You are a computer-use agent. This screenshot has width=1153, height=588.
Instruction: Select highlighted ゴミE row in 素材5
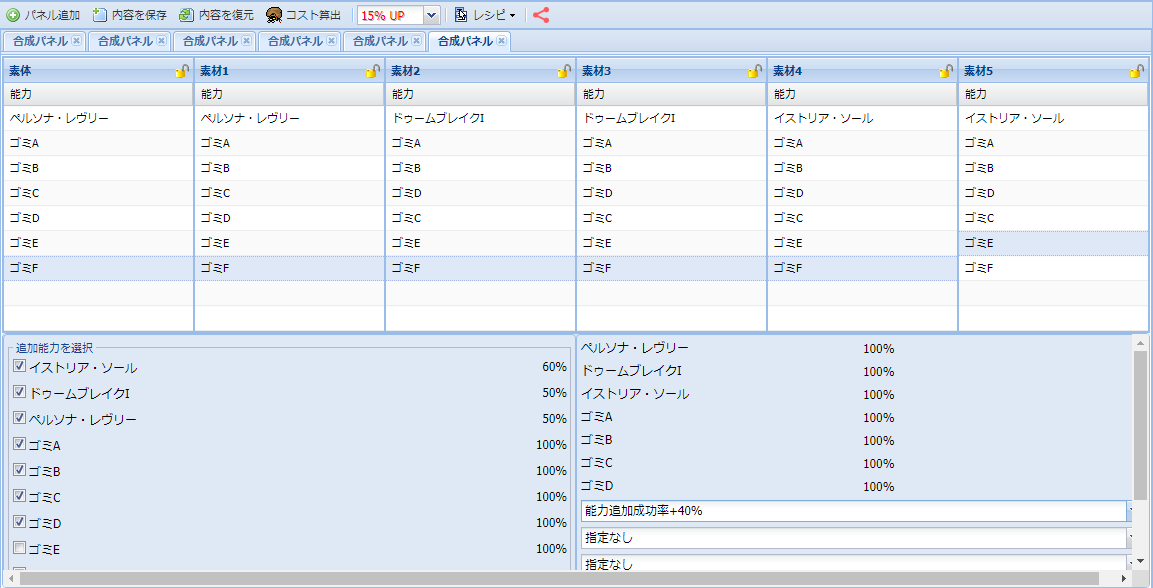(1053, 243)
